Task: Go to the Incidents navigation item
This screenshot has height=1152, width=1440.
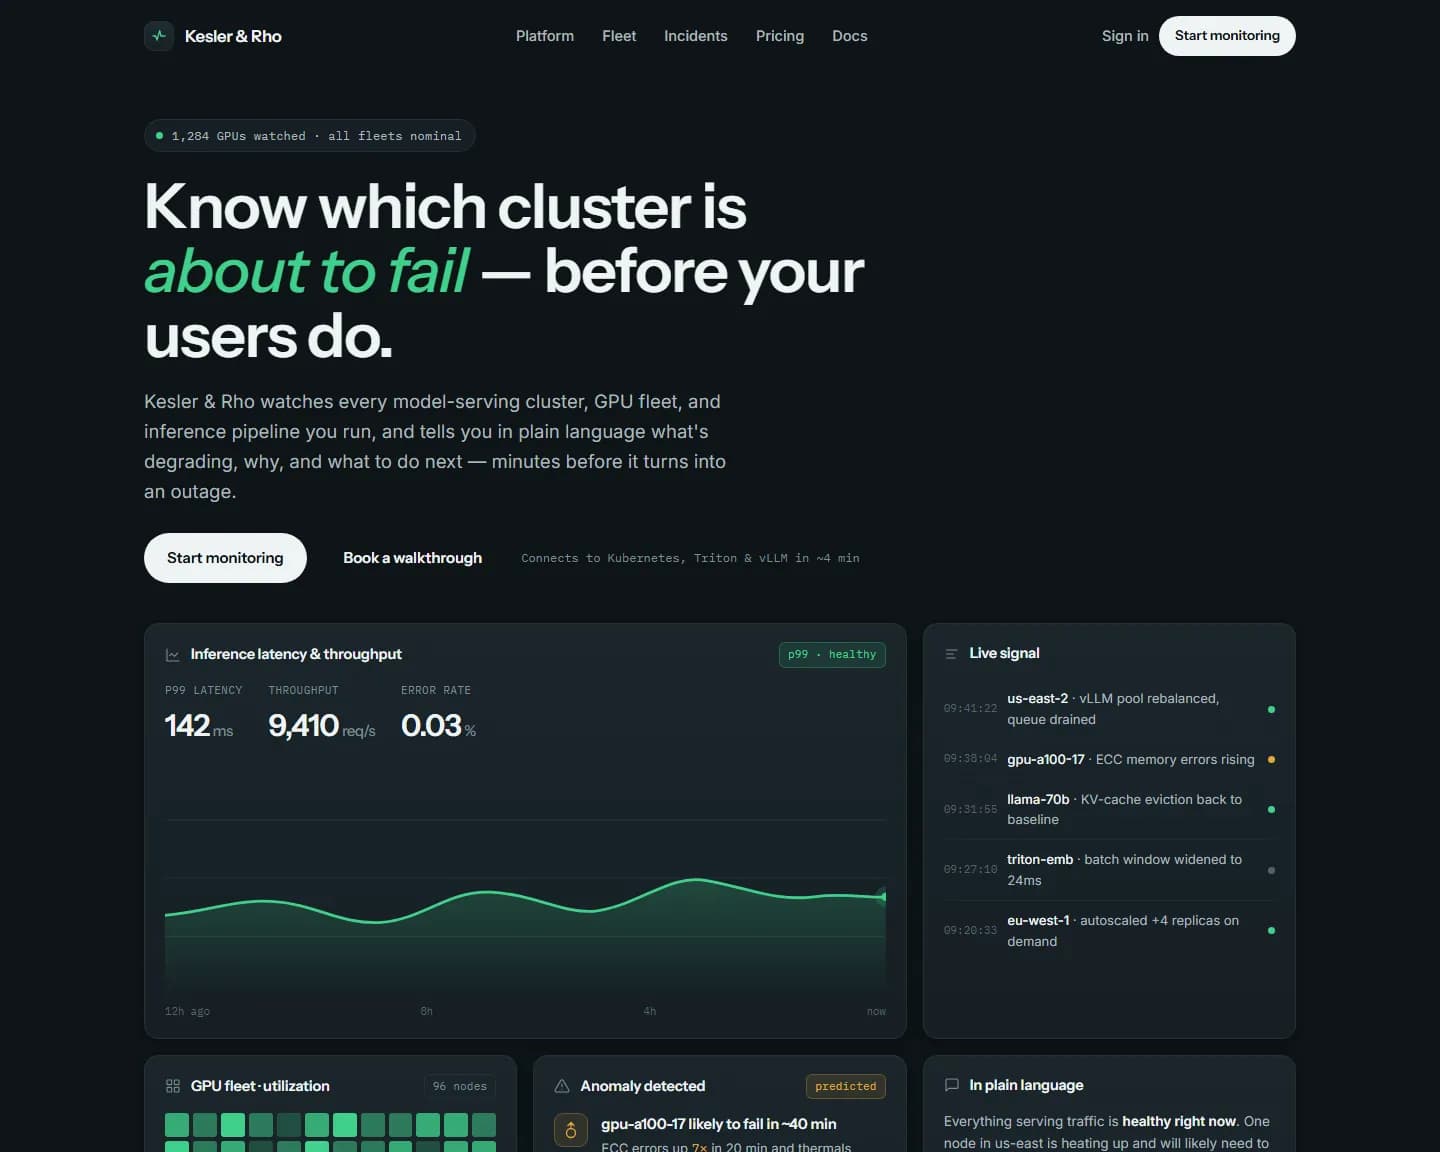Action: [696, 36]
